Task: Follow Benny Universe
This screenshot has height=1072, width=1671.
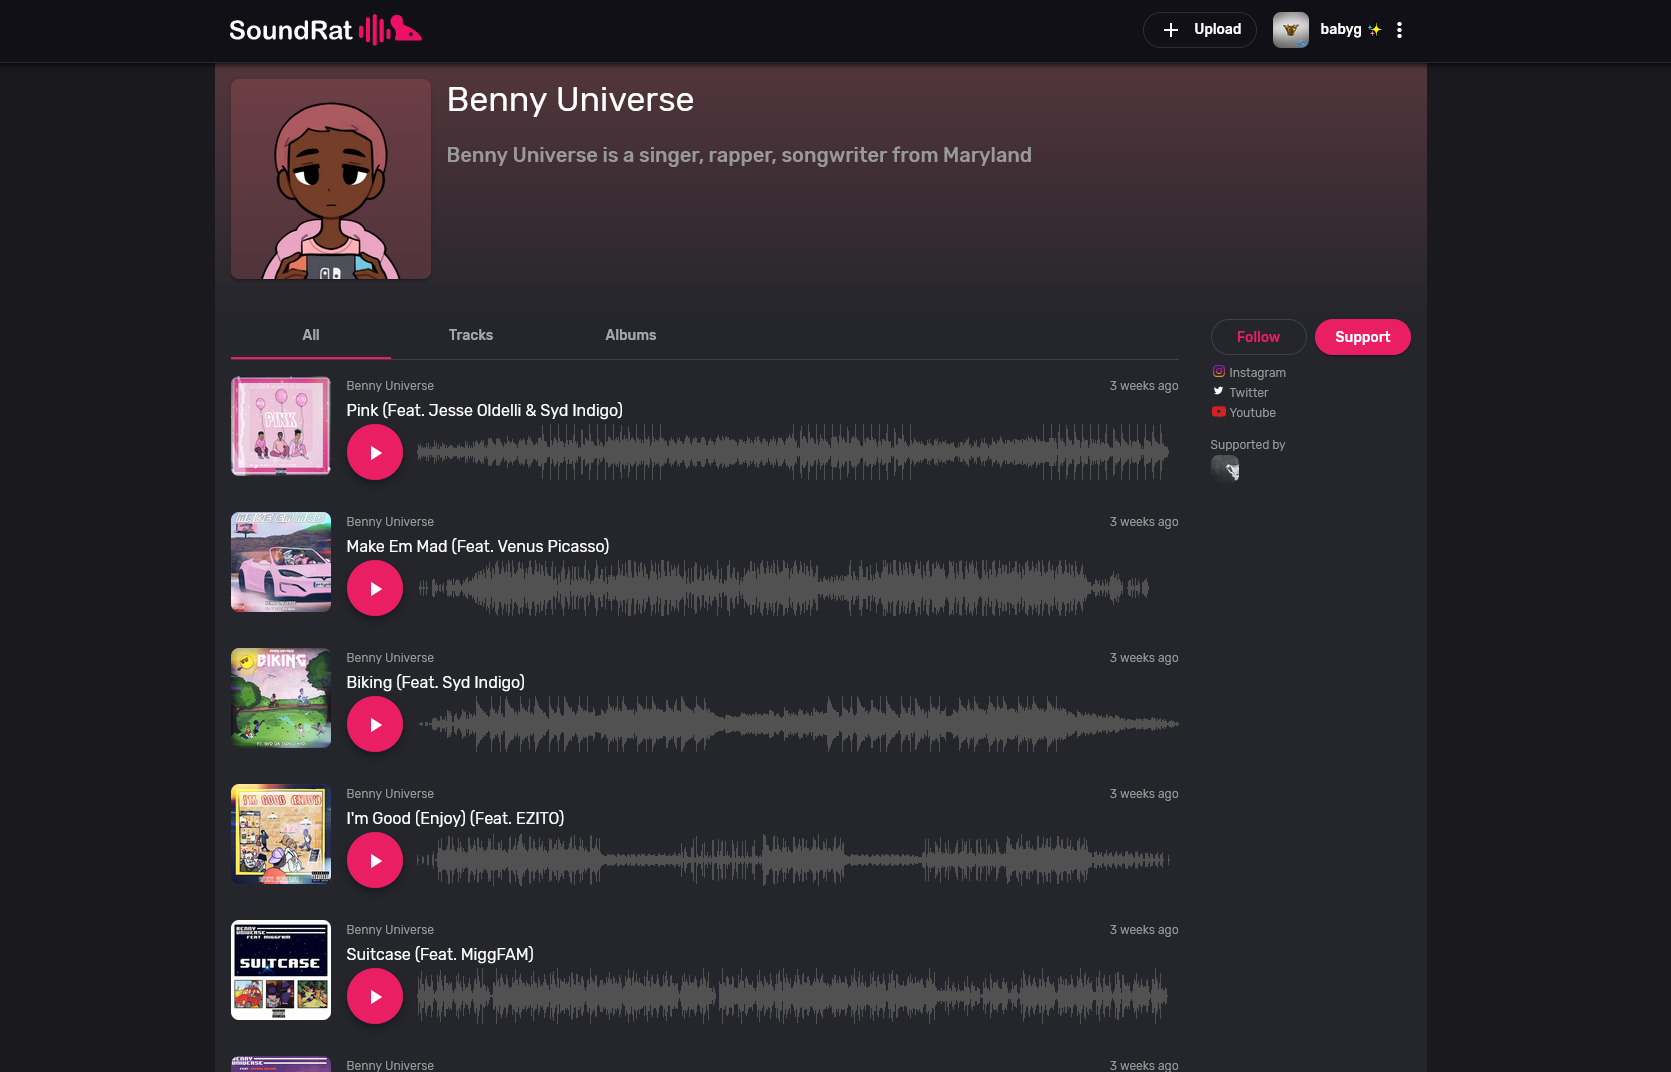Action: pyautogui.click(x=1258, y=337)
